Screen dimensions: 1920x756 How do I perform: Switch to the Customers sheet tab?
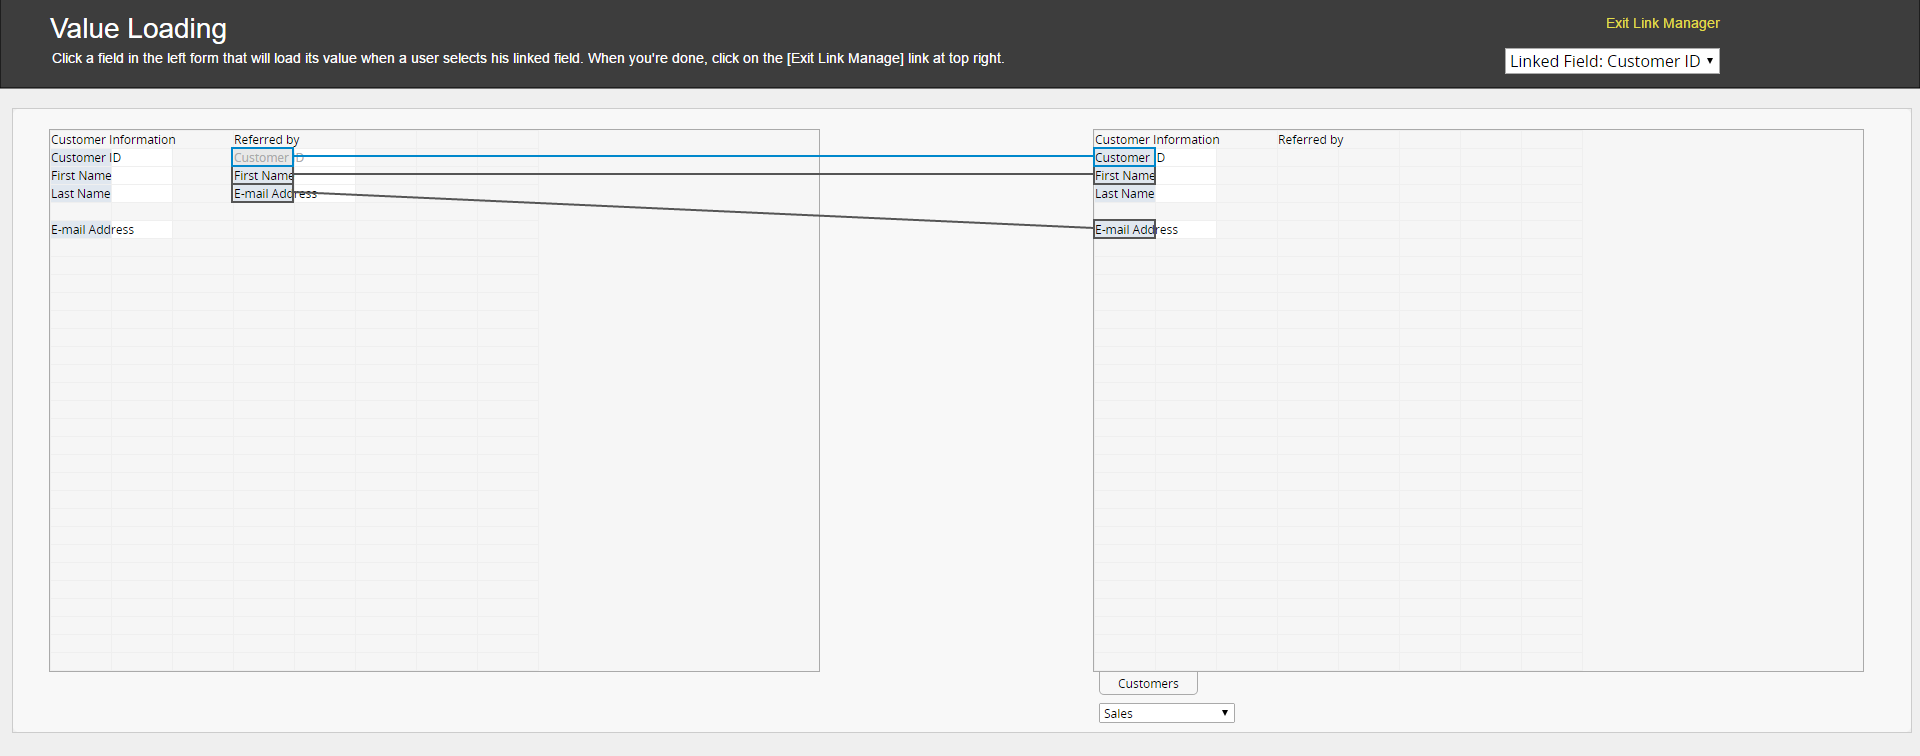[x=1148, y=684]
